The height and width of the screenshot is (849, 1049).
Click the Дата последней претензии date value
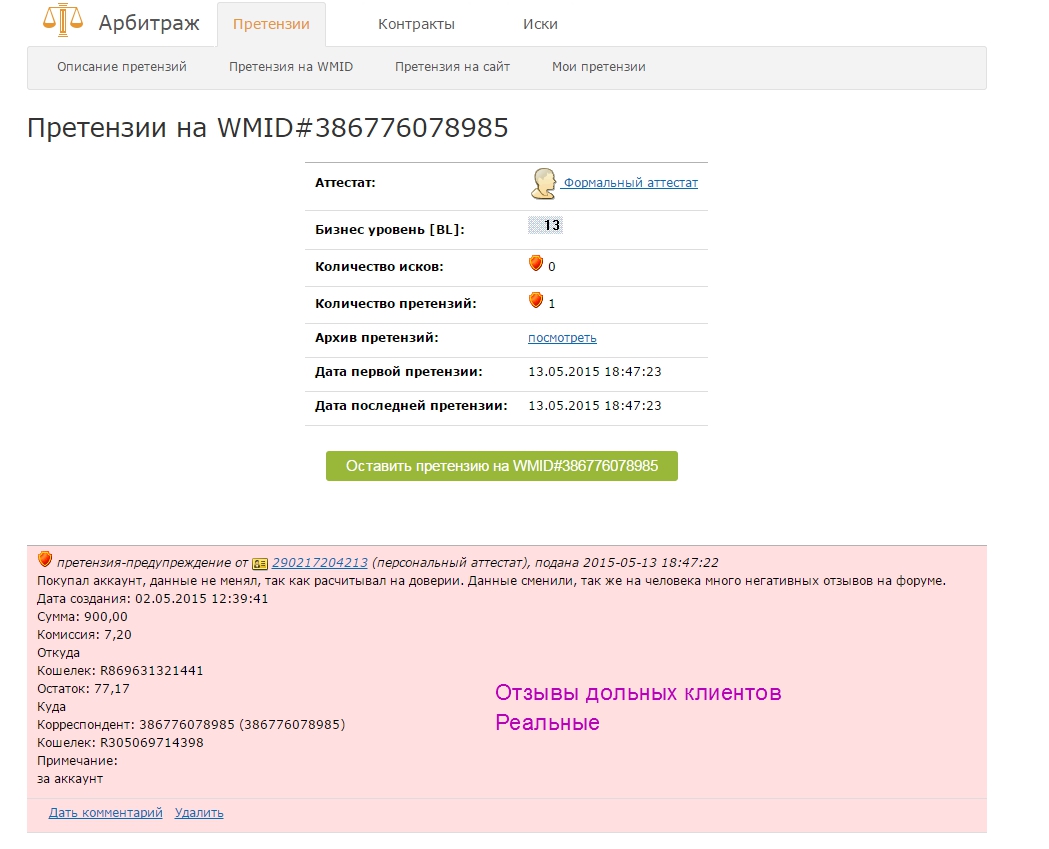(595, 405)
